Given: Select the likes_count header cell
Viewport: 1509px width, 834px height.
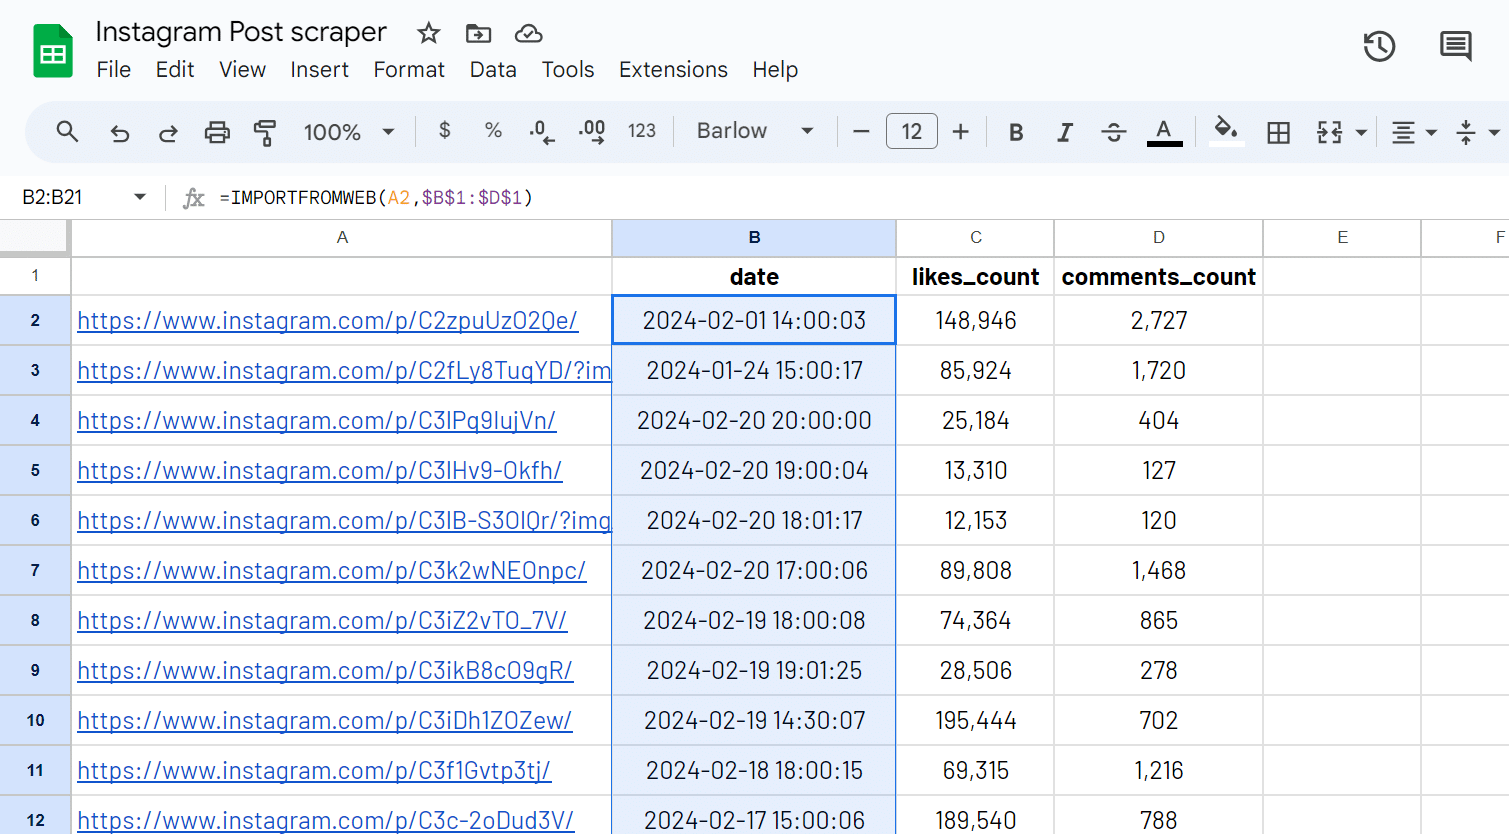Looking at the screenshot, I should click(975, 277).
